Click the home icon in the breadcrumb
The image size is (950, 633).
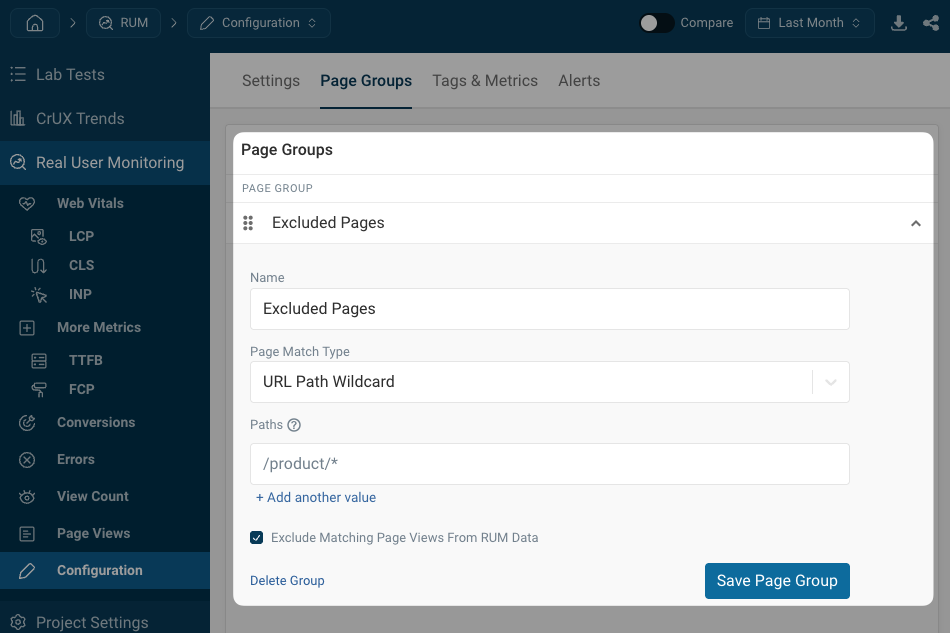click(34, 22)
